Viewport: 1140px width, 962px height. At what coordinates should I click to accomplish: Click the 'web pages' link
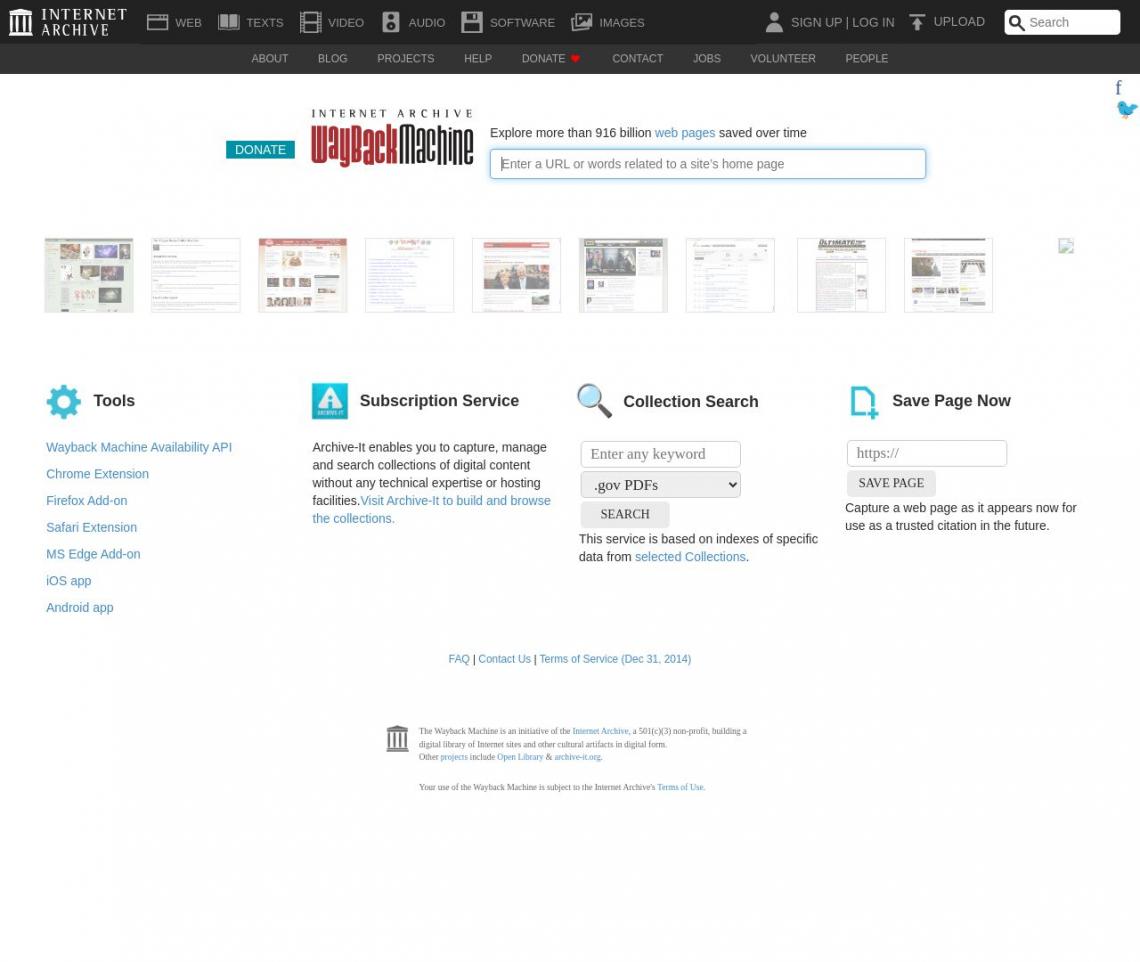(x=685, y=133)
